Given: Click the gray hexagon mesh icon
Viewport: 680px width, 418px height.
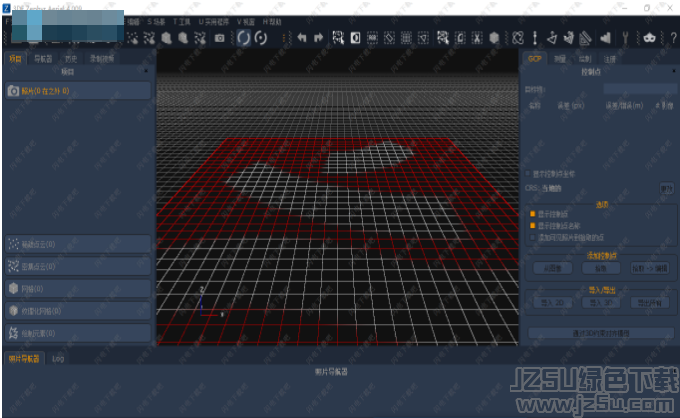Looking at the screenshot, I should (x=494, y=38).
